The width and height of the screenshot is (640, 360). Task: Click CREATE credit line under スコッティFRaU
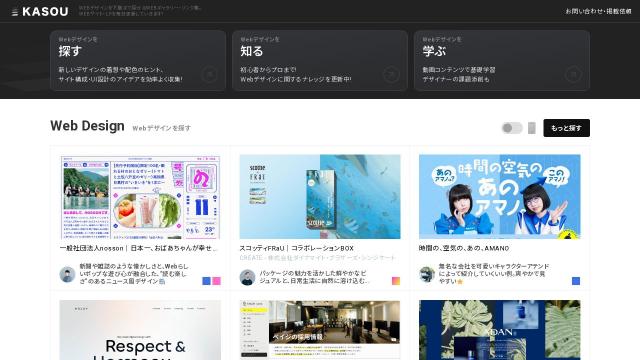click(318, 258)
